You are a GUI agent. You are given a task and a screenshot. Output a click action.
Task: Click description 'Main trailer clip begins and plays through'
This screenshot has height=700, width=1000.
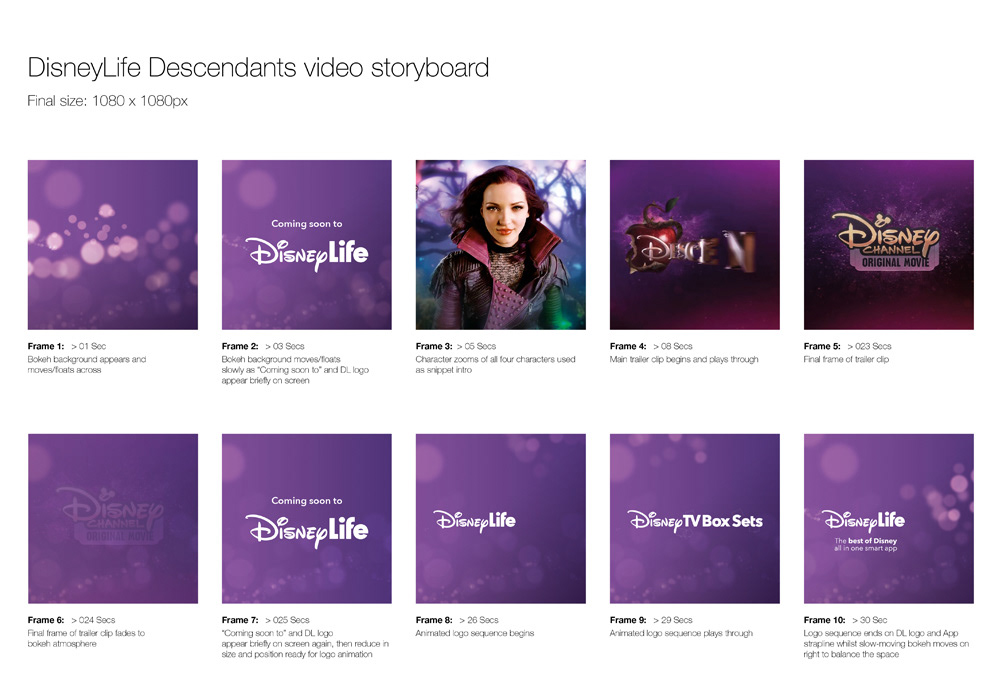(x=684, y=360)
